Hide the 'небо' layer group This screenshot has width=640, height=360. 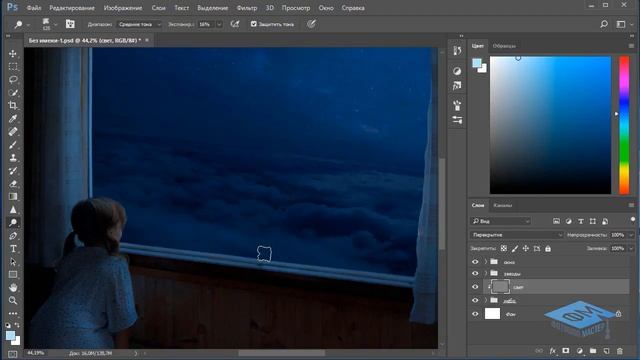[475, 300]
